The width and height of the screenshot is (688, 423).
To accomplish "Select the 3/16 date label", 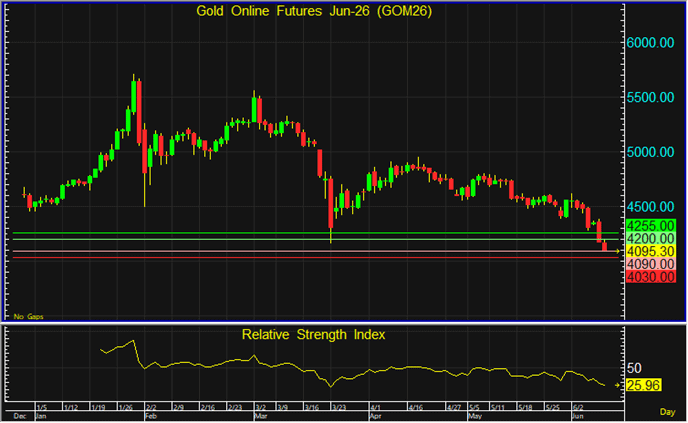I will tap(312, 408).
